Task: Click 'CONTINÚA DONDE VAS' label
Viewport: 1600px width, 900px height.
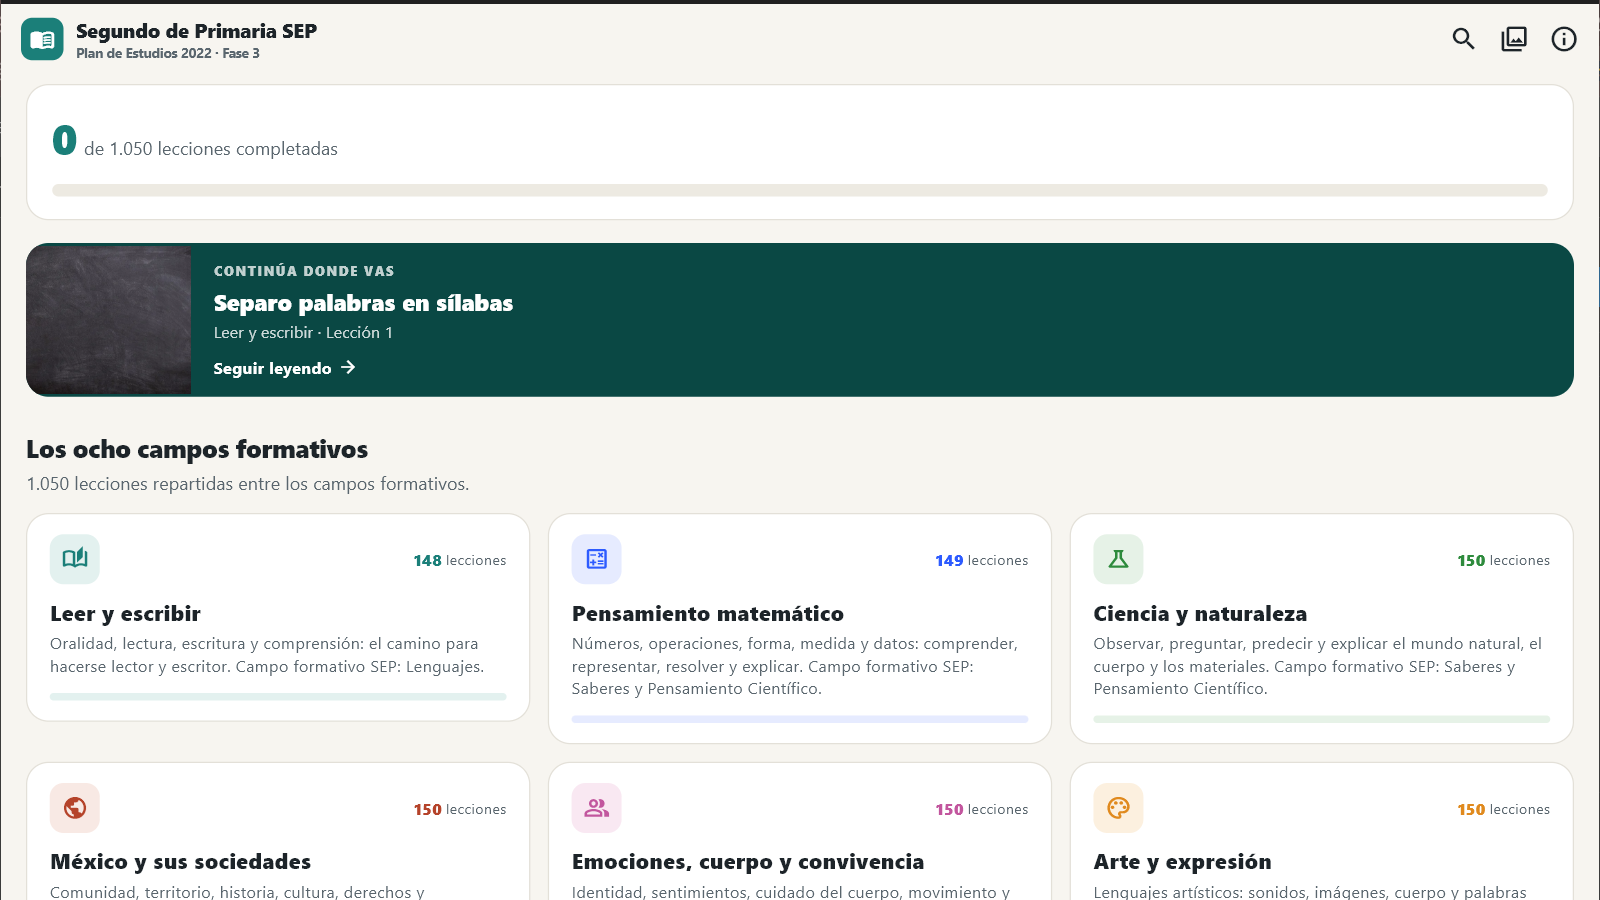Action: (x=304, y=271)
